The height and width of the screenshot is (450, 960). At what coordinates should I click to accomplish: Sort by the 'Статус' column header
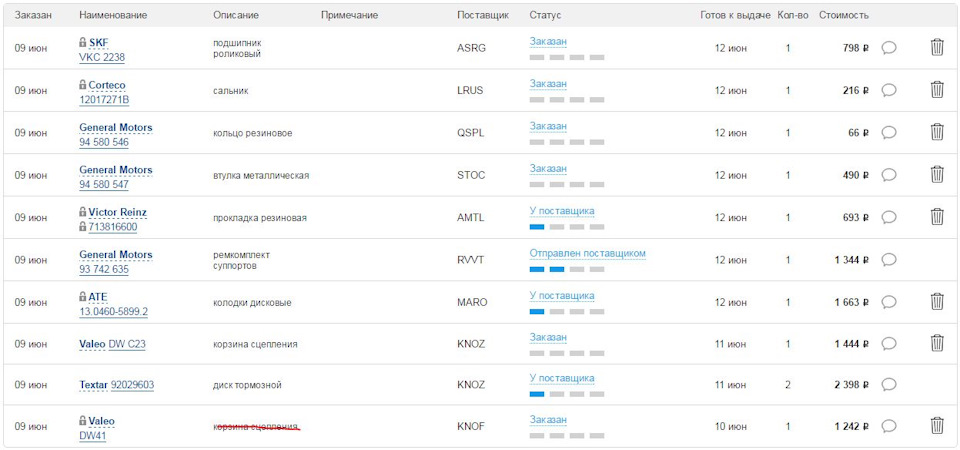click(545, 15)
